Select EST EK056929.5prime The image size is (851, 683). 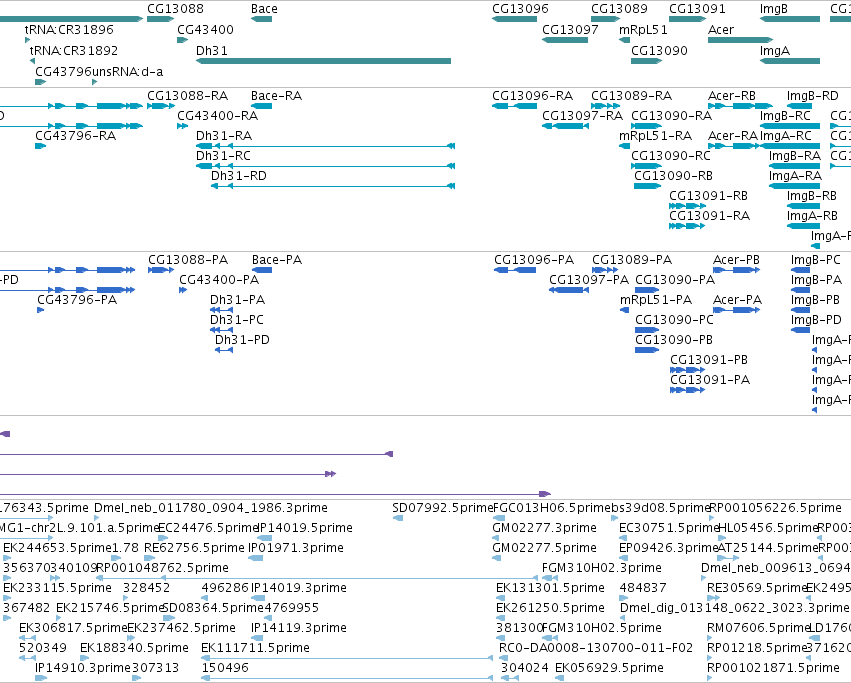tap(609, 668)
